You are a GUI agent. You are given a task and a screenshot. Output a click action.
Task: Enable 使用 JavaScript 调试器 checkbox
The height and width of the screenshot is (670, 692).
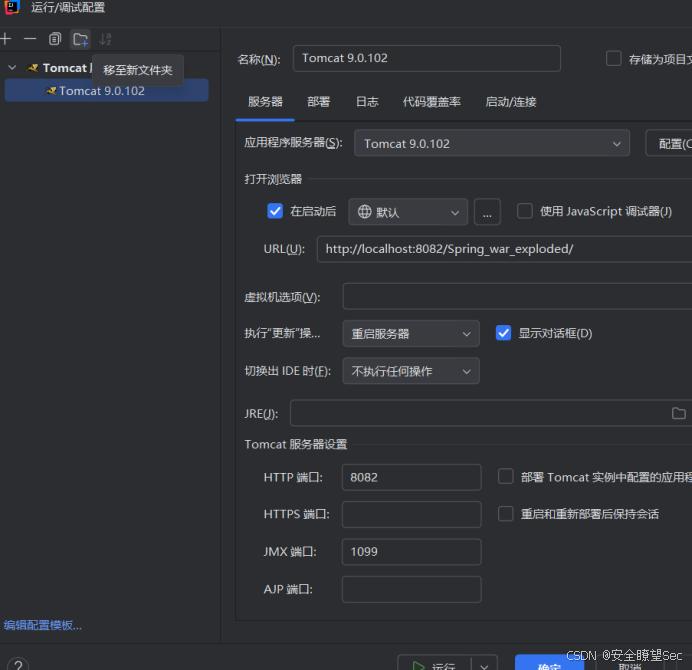coord(525,211)
